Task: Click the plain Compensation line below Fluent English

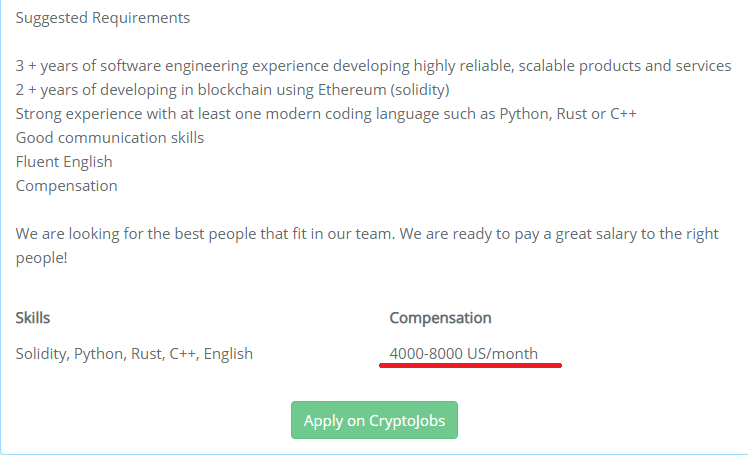Action: click(66, 186)
